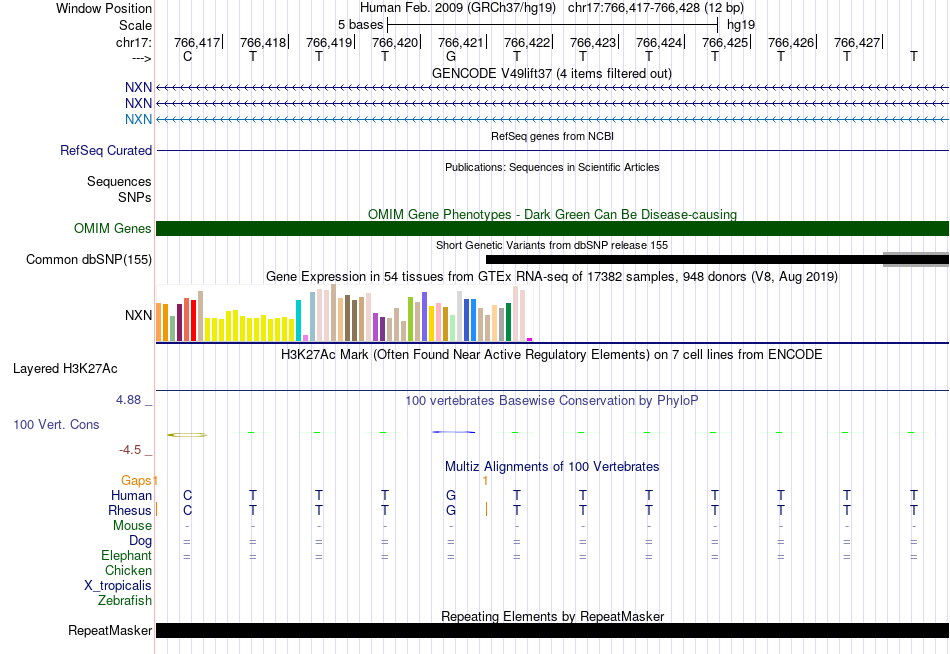This screenshot has height=654, width=950.
Task: Click the 4.88 PhyloP upper value
Action: [128, 400]
